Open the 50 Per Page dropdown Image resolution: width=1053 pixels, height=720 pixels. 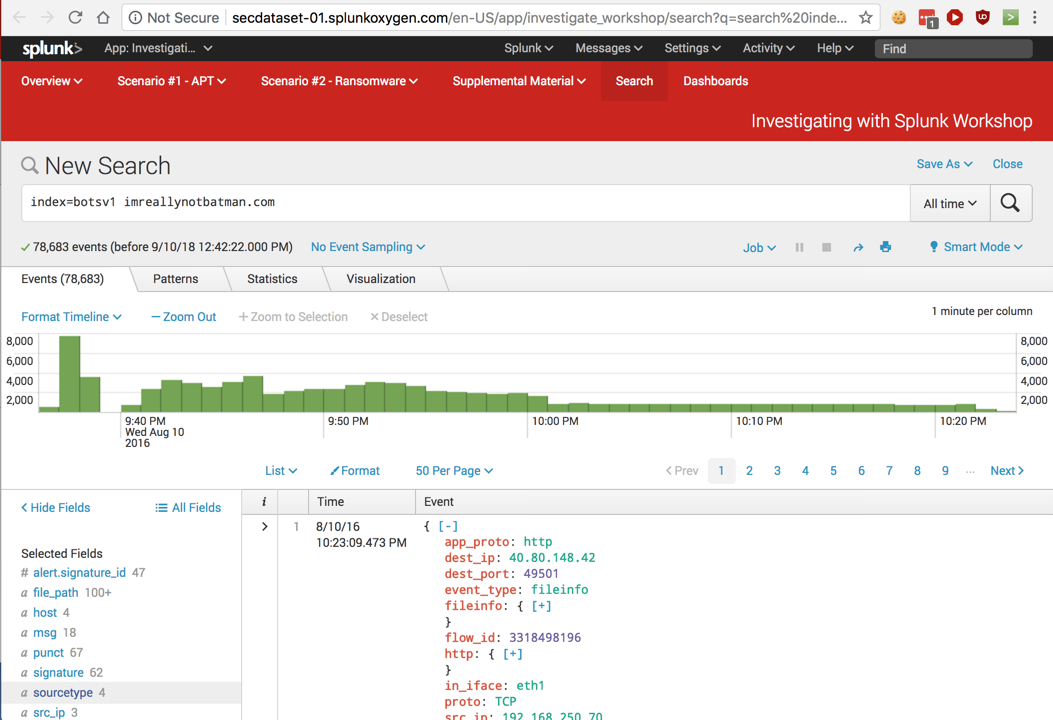click(454, 471)
